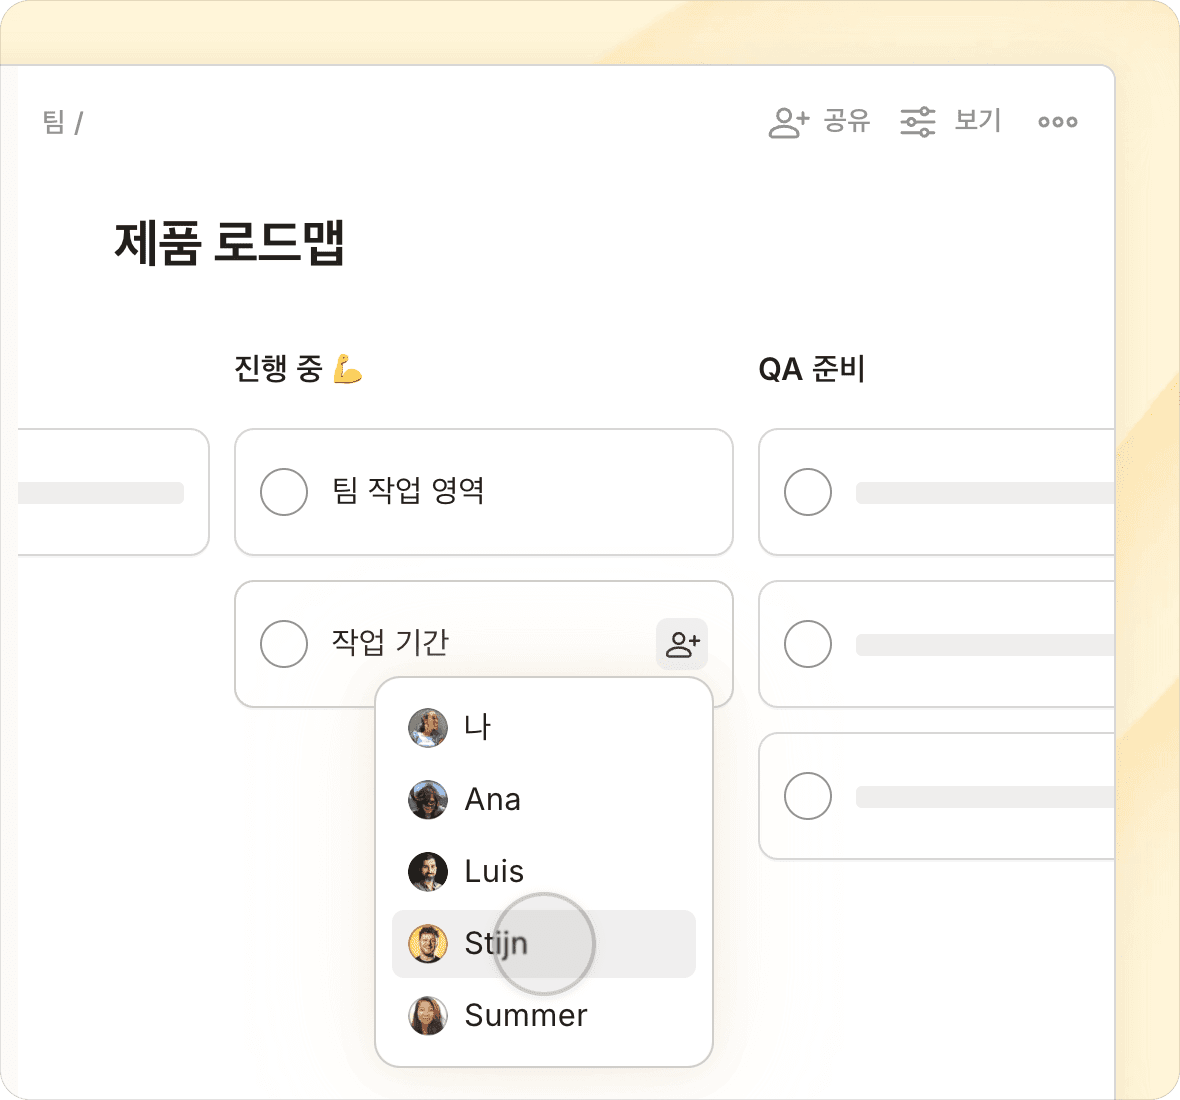Mark 작업 기간 task as complete
The width and height of the screenshot is (1180, 1100).
click(x=284, y=644)
